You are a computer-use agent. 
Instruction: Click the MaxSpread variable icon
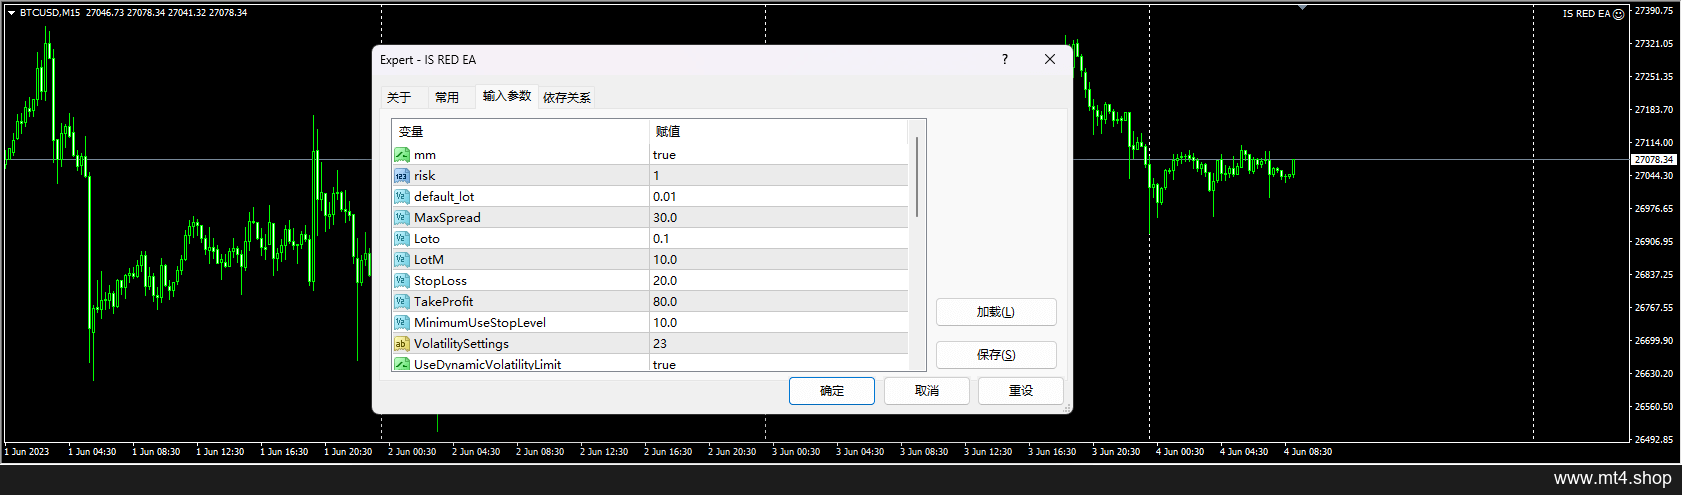[401, 218]
